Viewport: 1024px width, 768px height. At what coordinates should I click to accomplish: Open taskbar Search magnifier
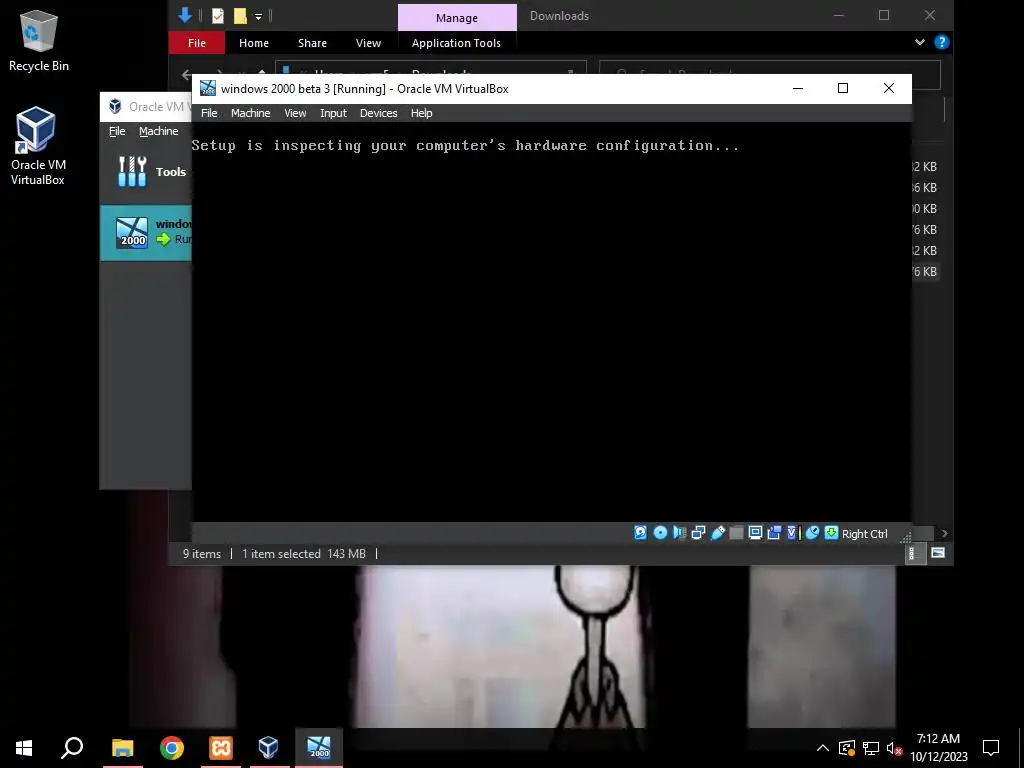(x=72, y=748)
